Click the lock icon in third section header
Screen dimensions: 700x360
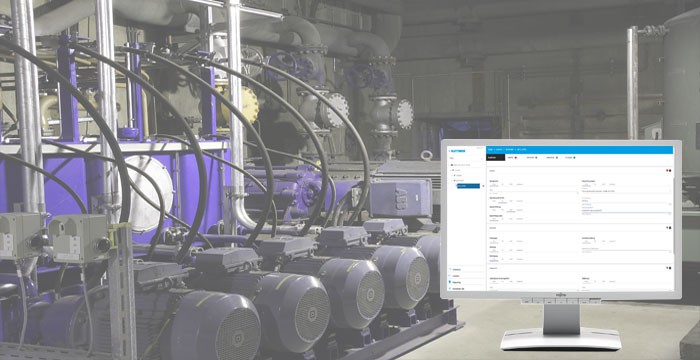[670, 268]
